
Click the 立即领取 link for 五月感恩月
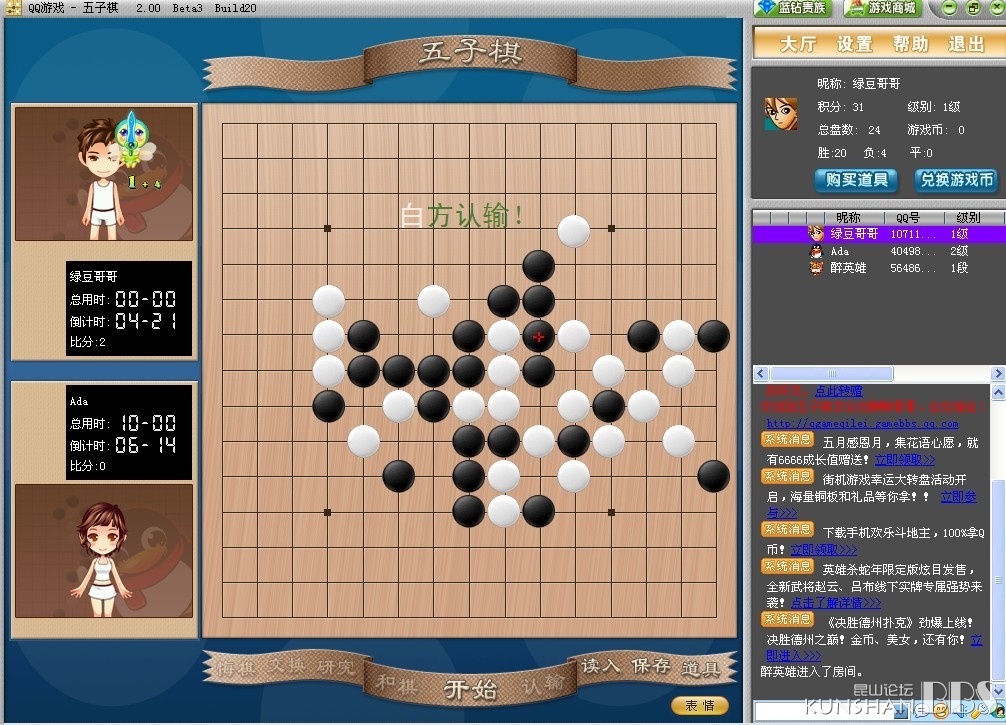(x=904, y=460)
